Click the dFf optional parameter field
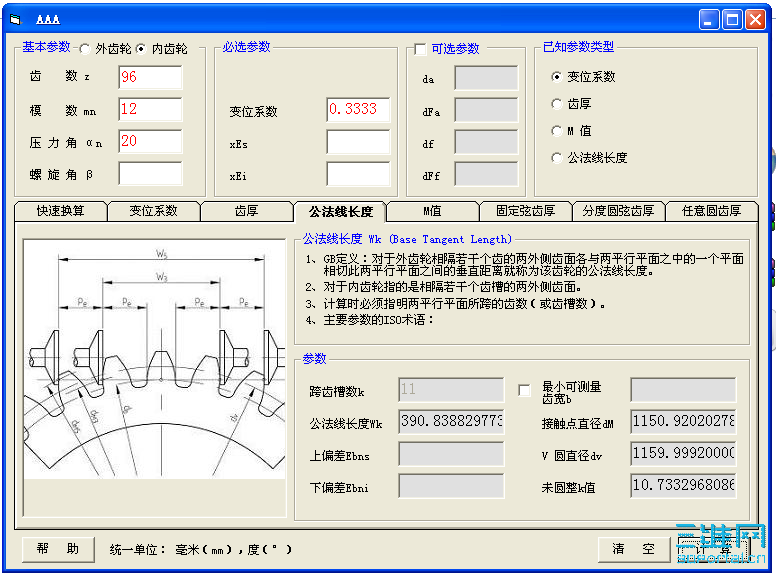Viewport: 776px width, 574px height. click(x=486, y=174)
